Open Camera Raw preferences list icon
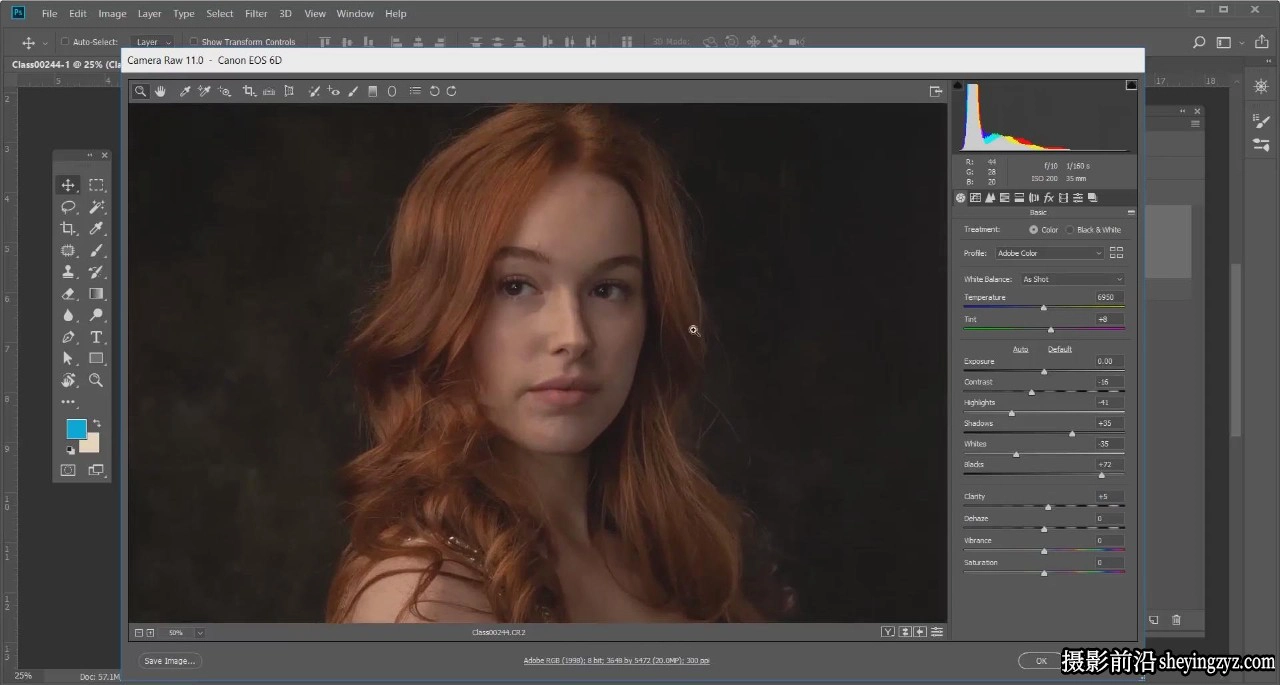 pos(415,91)
